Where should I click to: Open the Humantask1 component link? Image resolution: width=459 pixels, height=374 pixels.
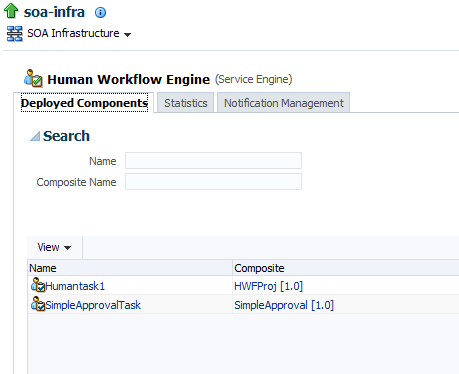point(75,286)
